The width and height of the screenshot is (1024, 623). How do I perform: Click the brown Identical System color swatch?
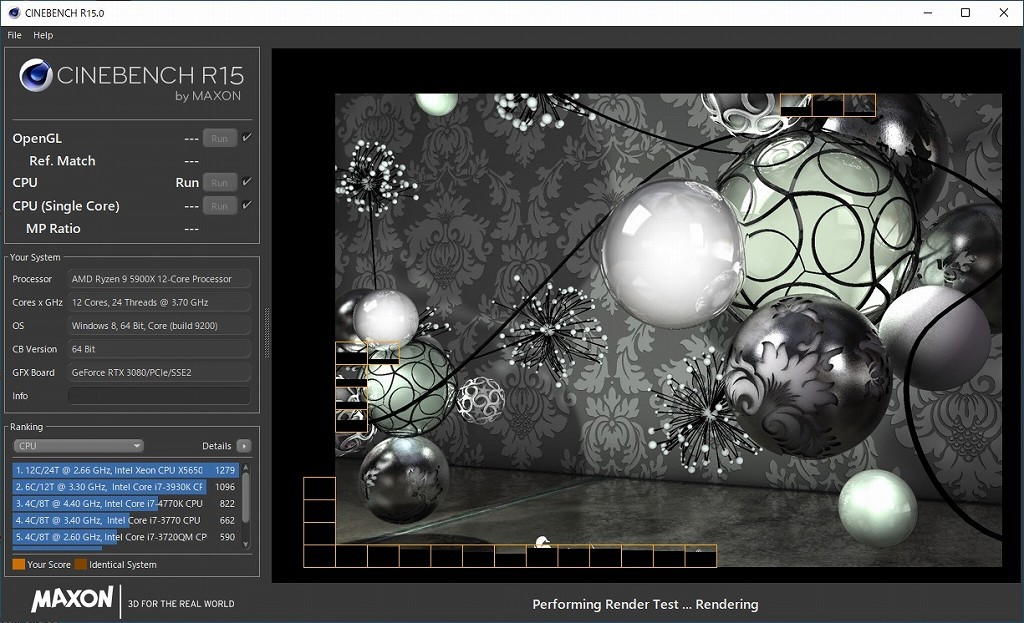(x=80, y=565)
